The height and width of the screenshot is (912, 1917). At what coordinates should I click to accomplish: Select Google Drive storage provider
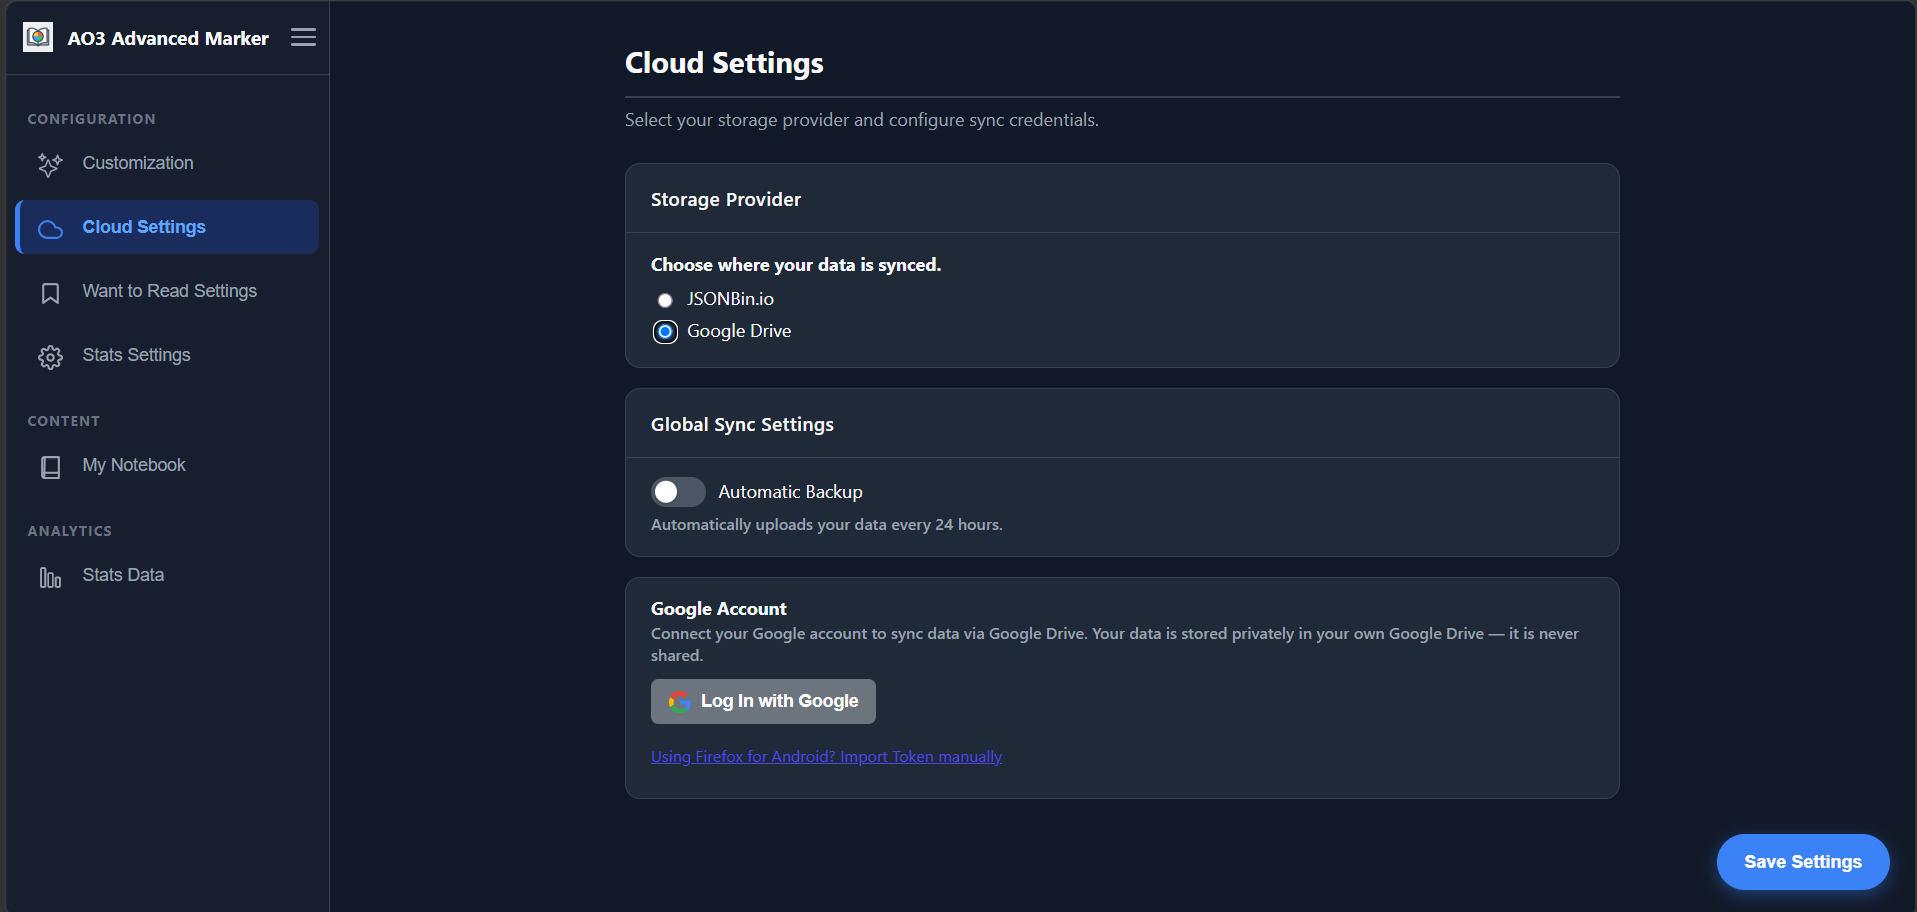point(665,332)
